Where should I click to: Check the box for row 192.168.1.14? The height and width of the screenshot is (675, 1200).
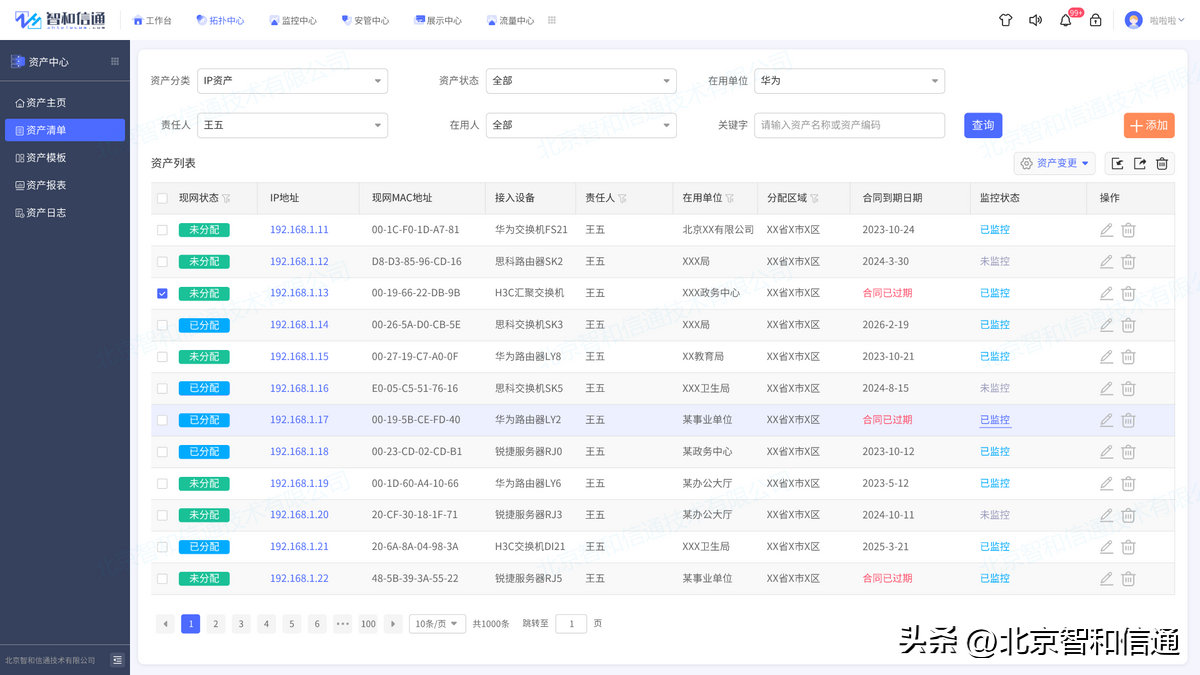click(x=162, y=325)
